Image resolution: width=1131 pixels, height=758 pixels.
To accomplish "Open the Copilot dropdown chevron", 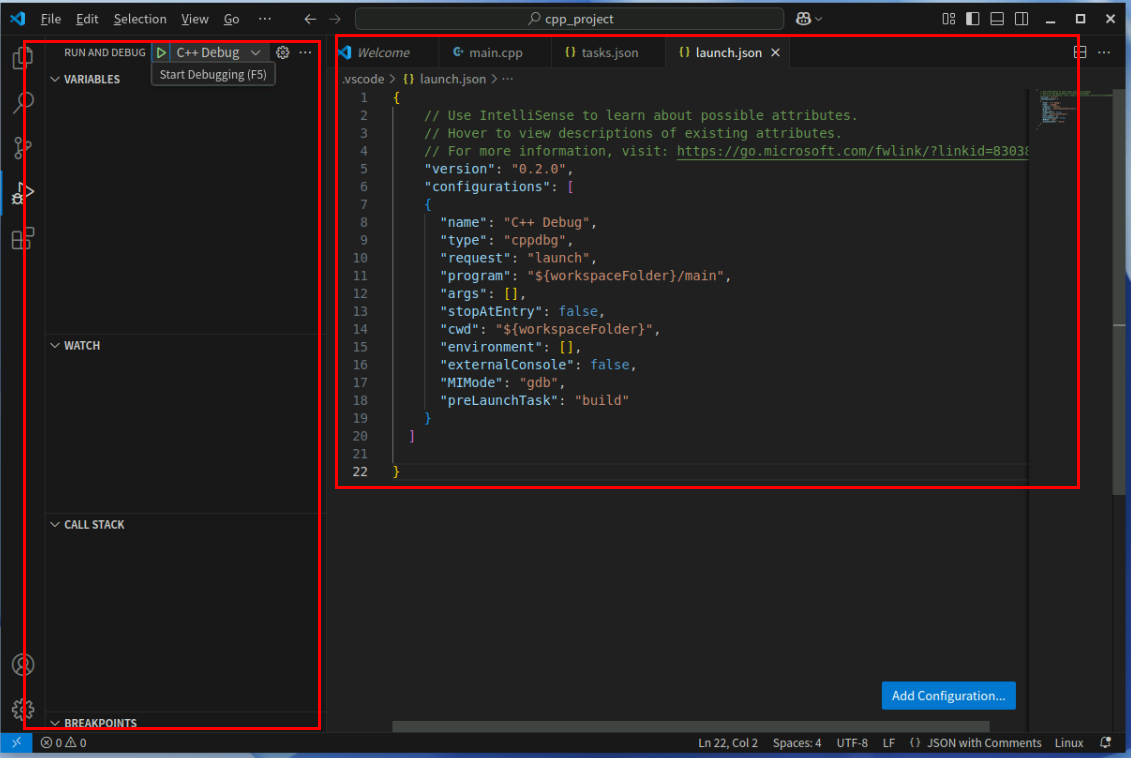I will point(819,19).
